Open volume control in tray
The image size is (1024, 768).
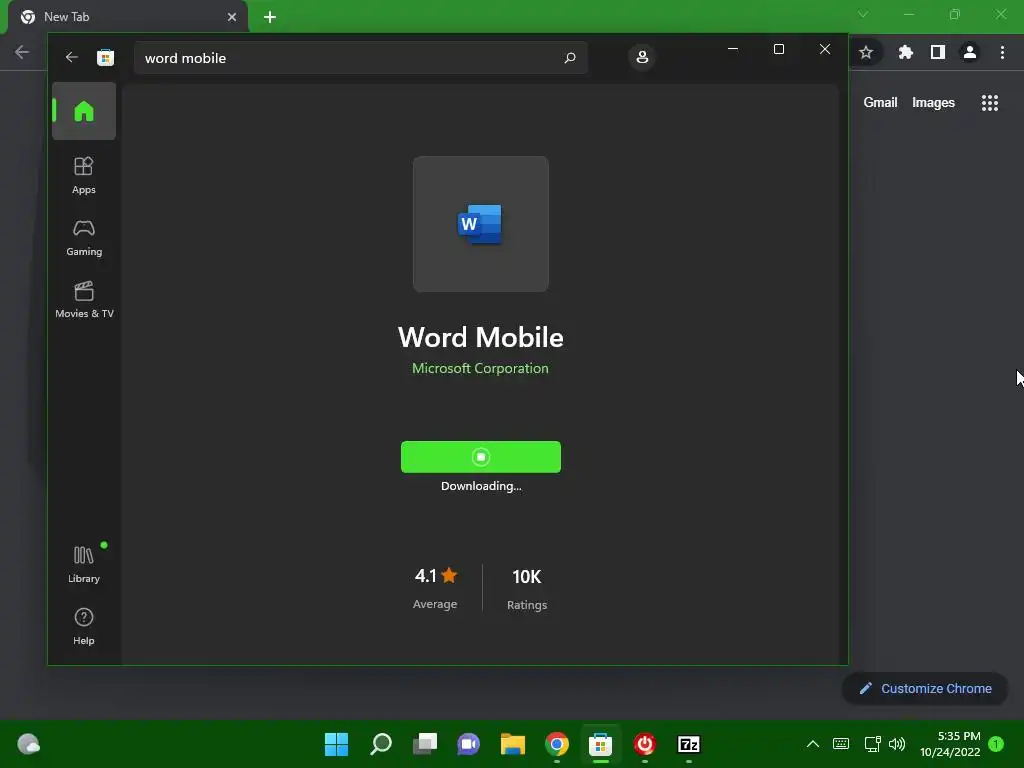(x=897, y=744)
